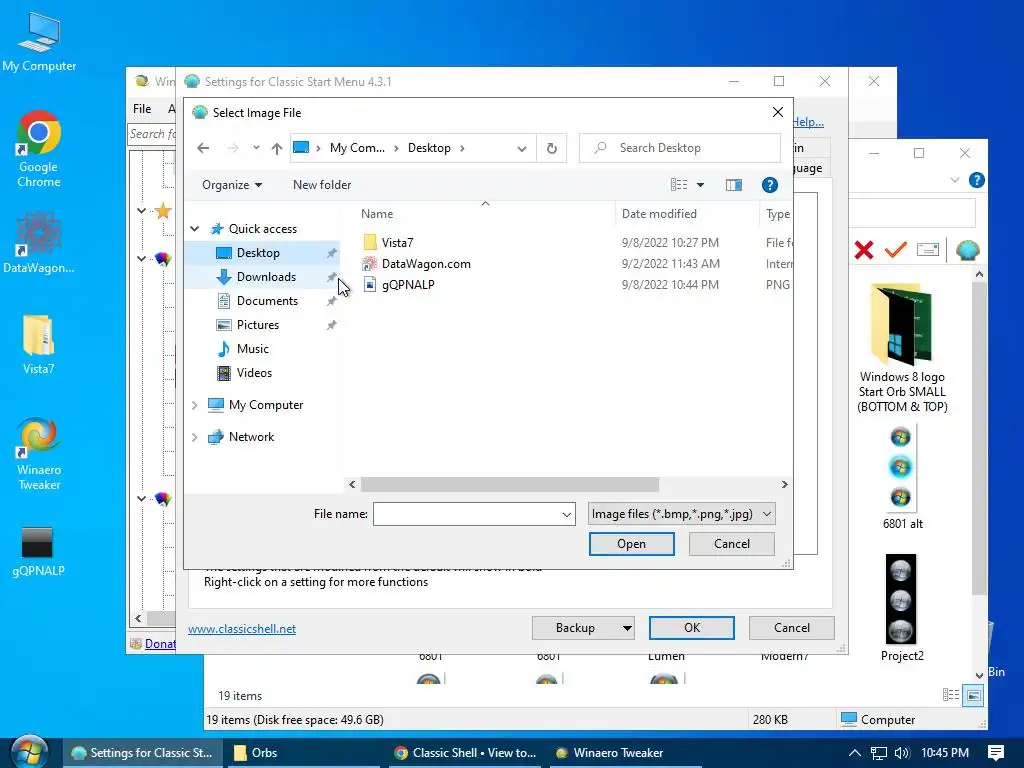Expand Network in the navigation pane
The height and width of the screenshot is (768, 1024).
[195, 437]
